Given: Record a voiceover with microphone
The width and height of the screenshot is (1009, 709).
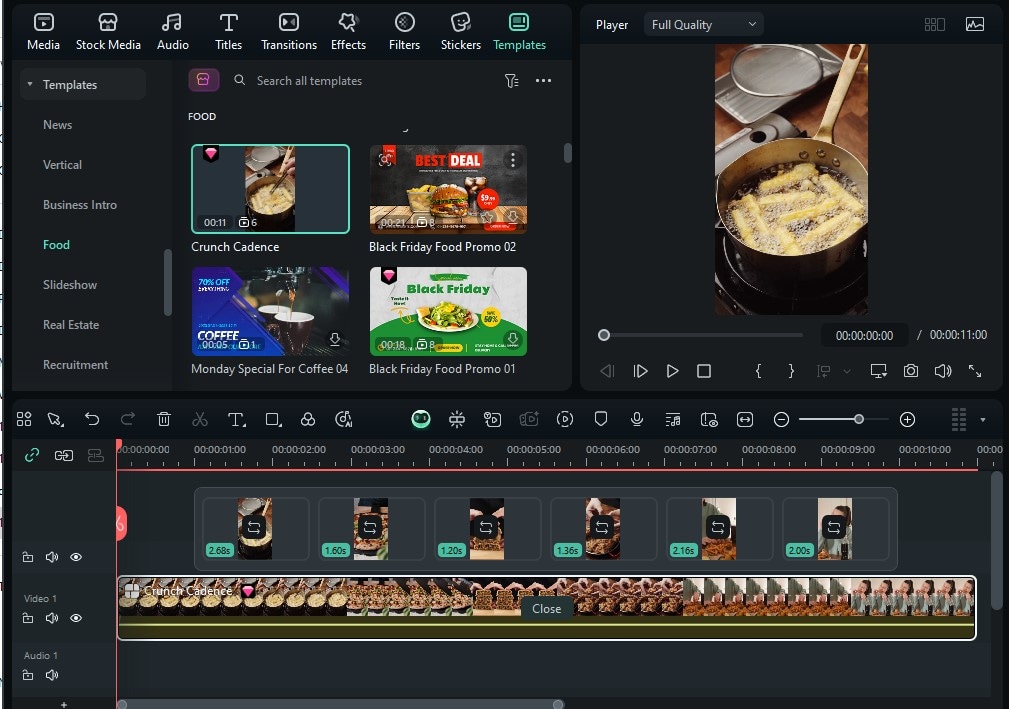Looking at the screenshot, I should click(x=636, y=419).
